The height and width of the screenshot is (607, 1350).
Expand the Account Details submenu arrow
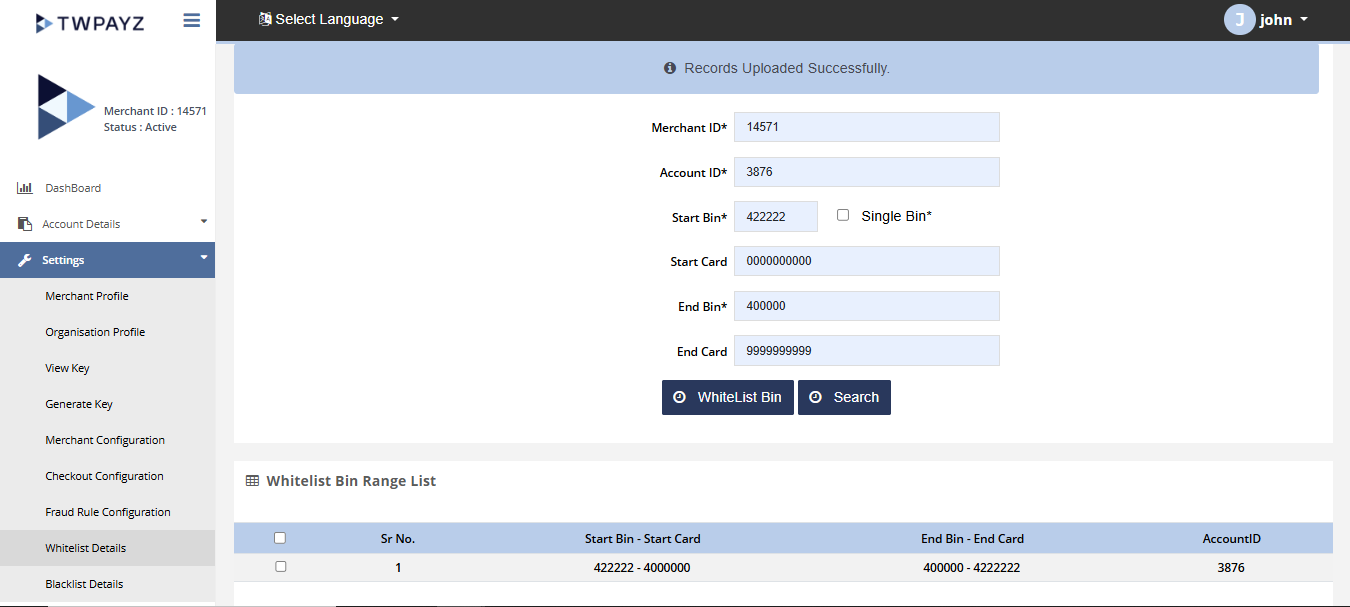204,222
